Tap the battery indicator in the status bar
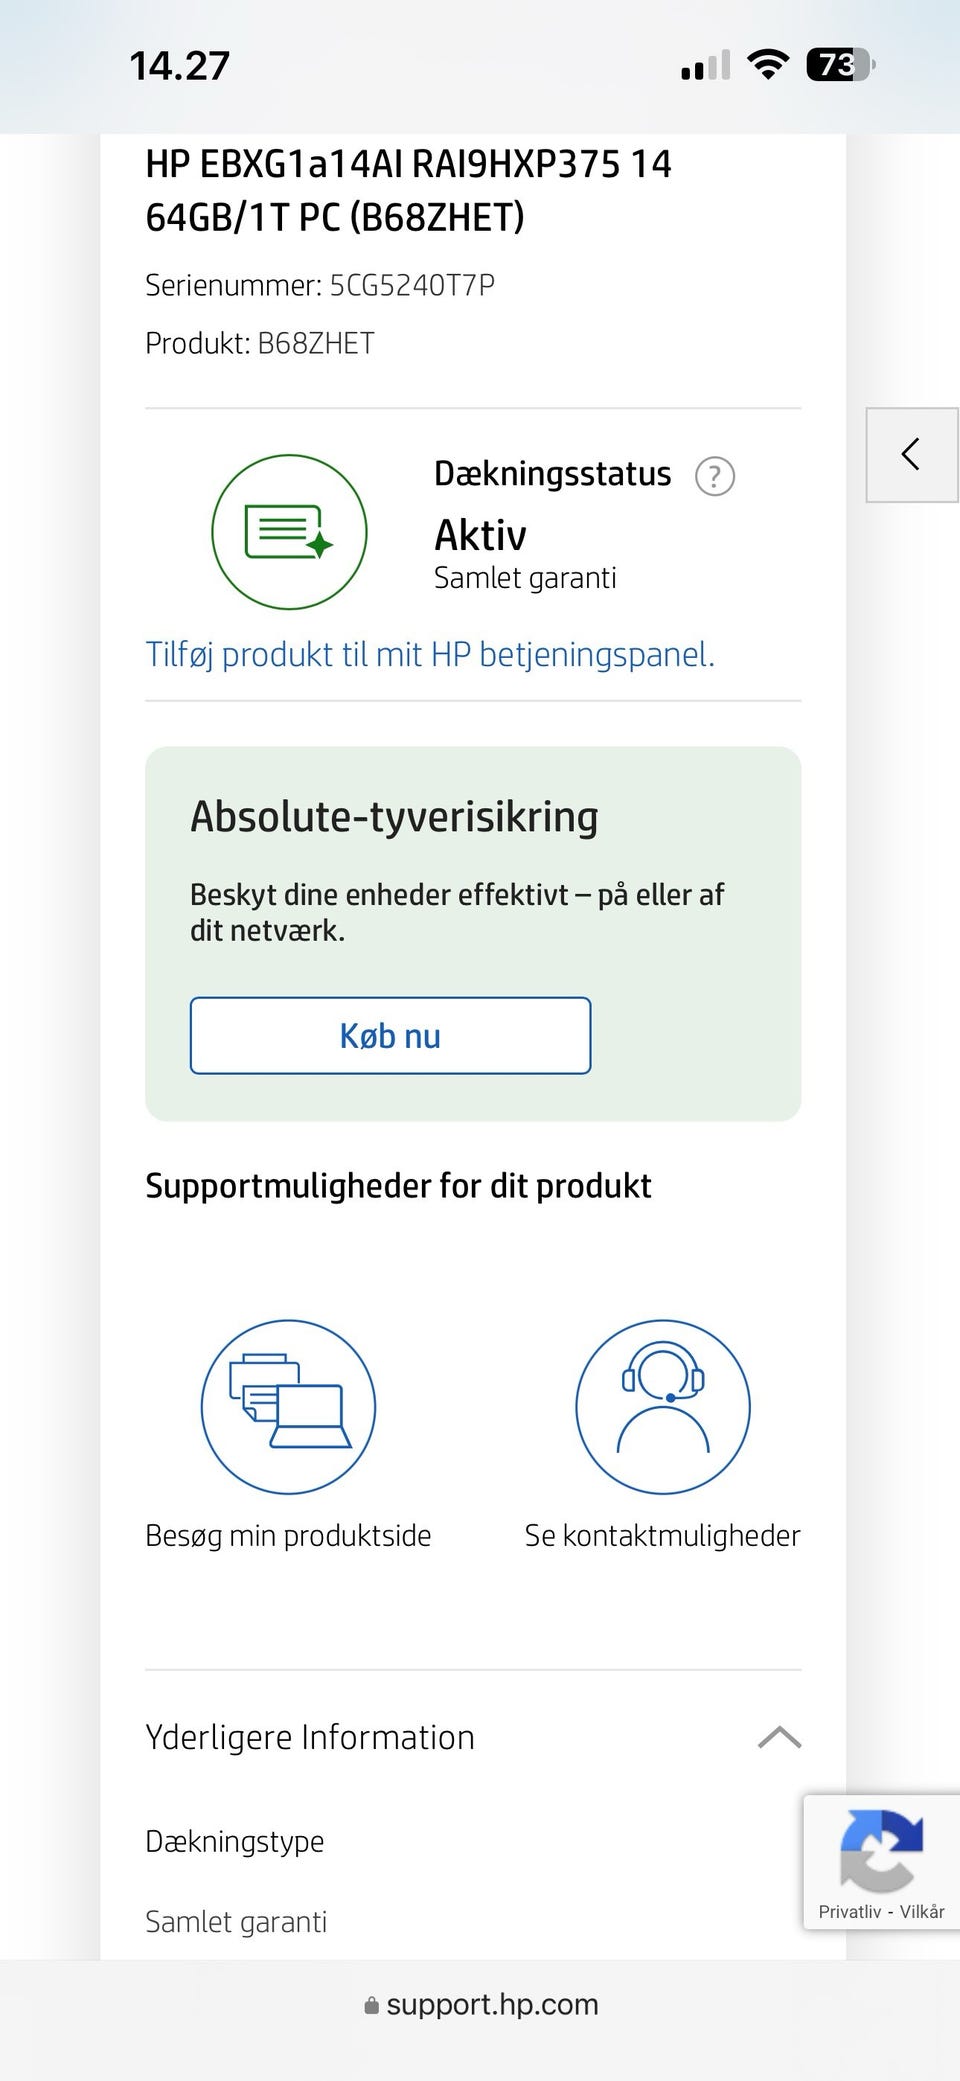Viewport: 960px width, 2081px height. (839, 66)
